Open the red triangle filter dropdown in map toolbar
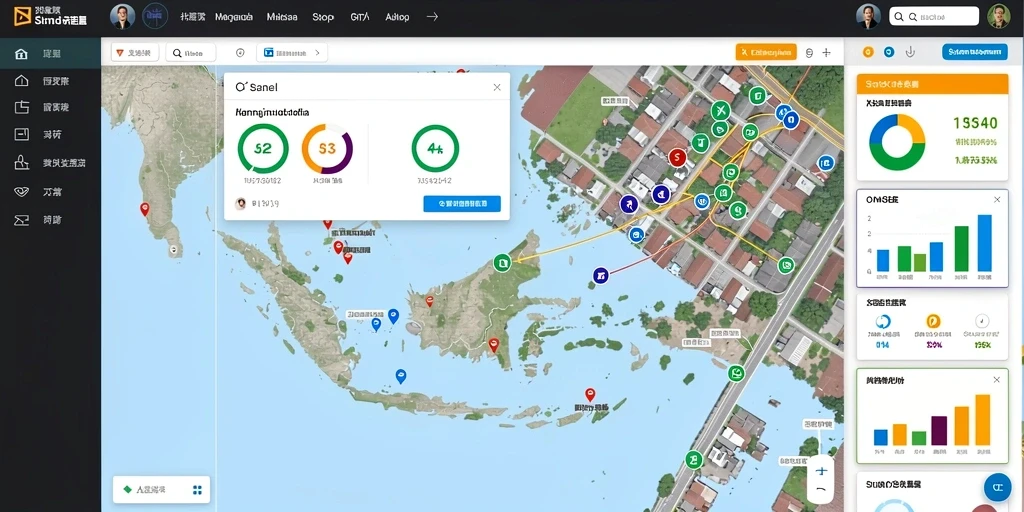The width and height of the screenshot is (1024, 512). pos(135,53)
